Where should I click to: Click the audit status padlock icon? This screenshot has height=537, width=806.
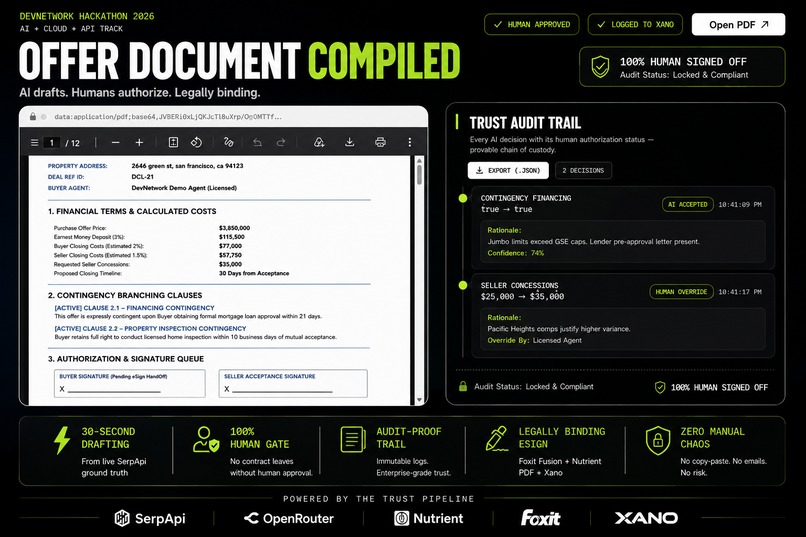pos(463,386)
